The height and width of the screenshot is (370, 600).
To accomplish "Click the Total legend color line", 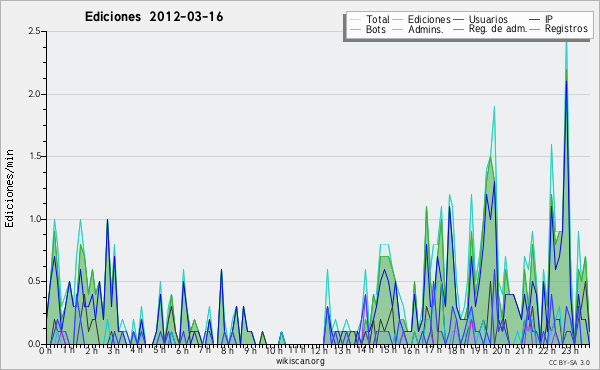I will pyautogui.click(x=355, y=19).
